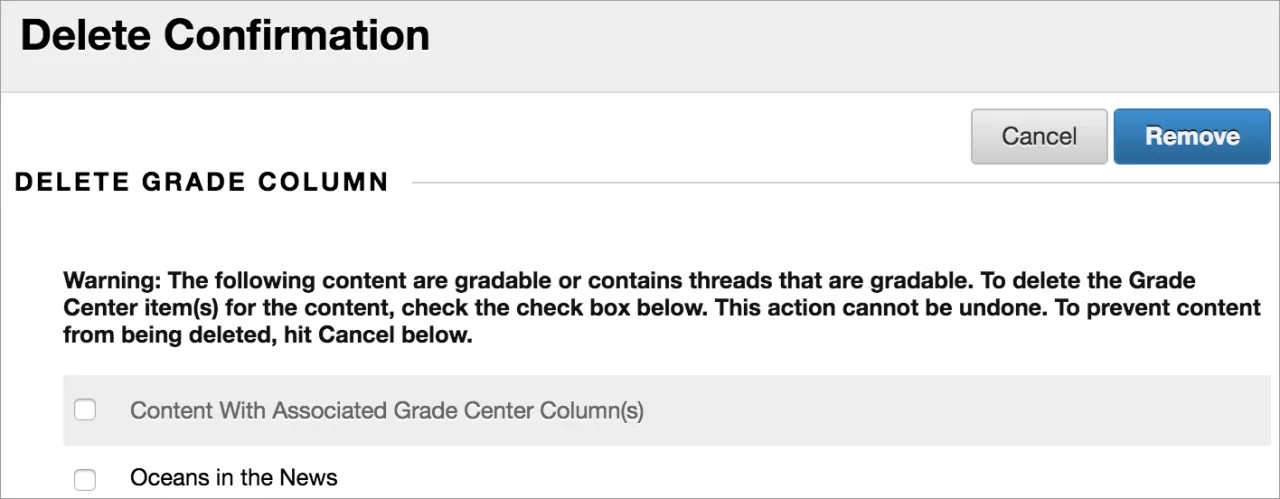Click the "Oceans in the News" label text
1280x499 pixels.
(x=233, y=478)
